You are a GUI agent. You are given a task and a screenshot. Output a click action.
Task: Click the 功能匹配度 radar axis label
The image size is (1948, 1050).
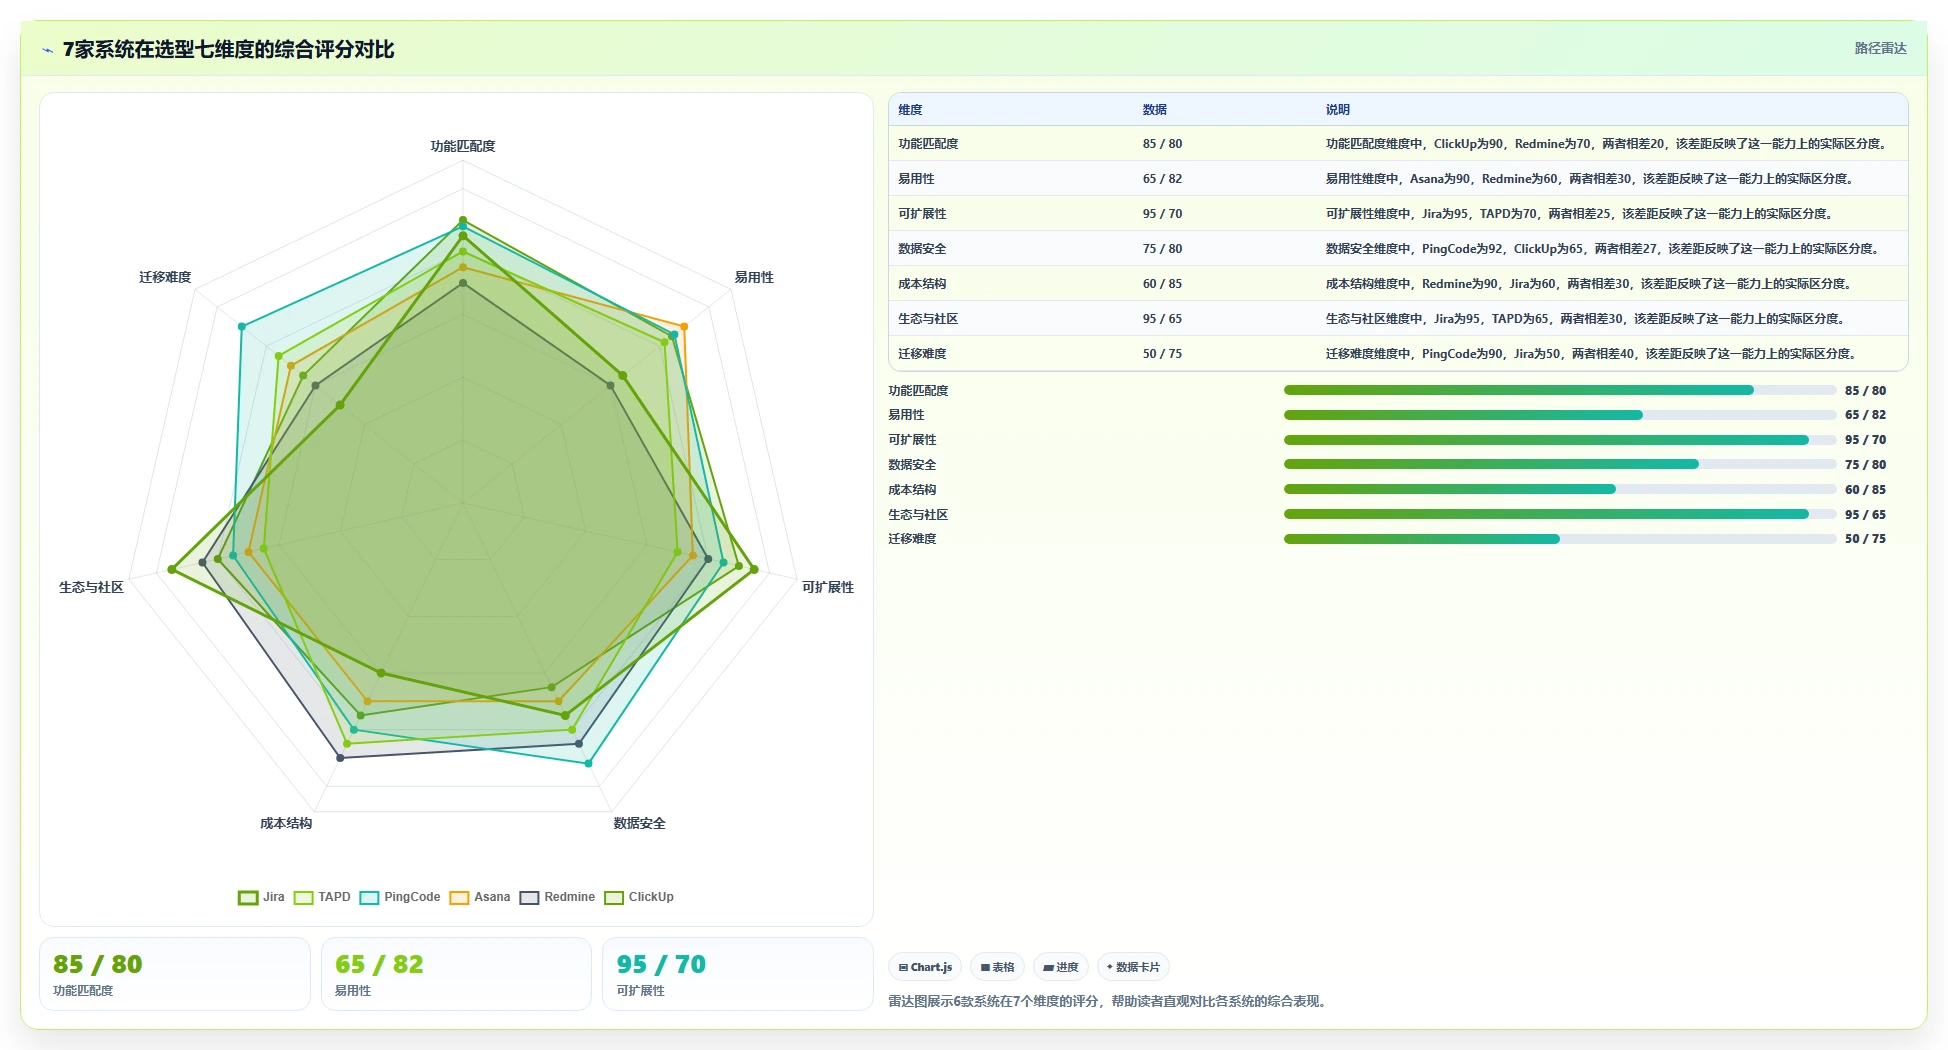pos(463,146)
